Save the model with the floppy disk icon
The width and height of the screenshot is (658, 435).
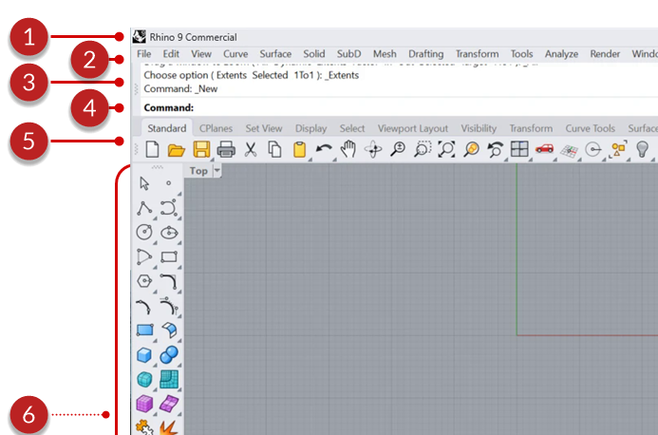(x=201, y=149)
